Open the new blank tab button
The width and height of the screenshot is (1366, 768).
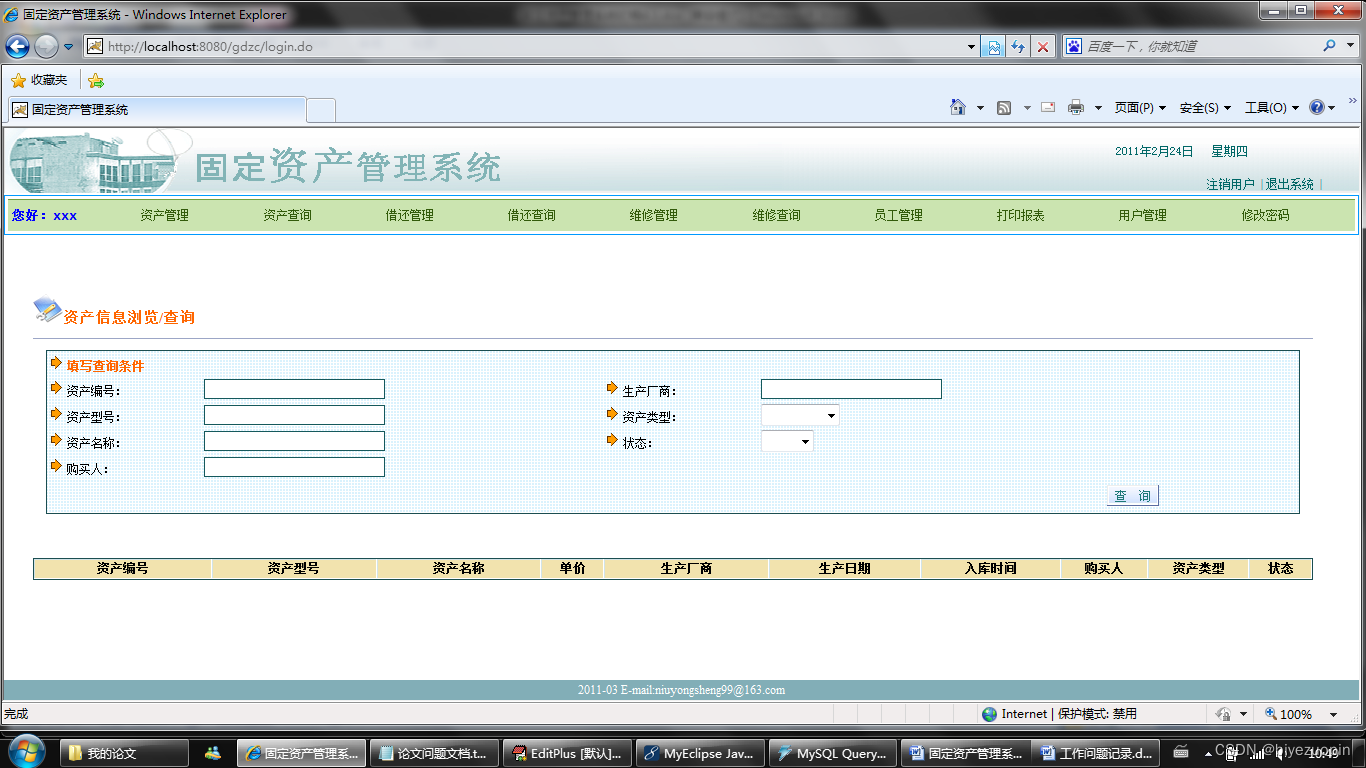click(x=320, y=110)
